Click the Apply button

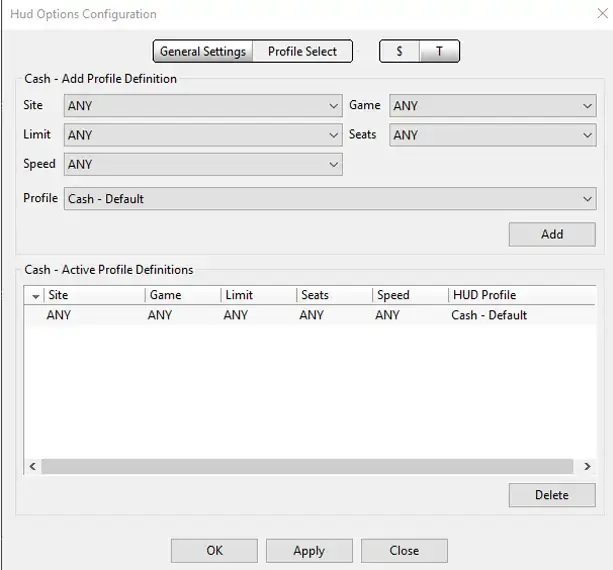point(309,550)
